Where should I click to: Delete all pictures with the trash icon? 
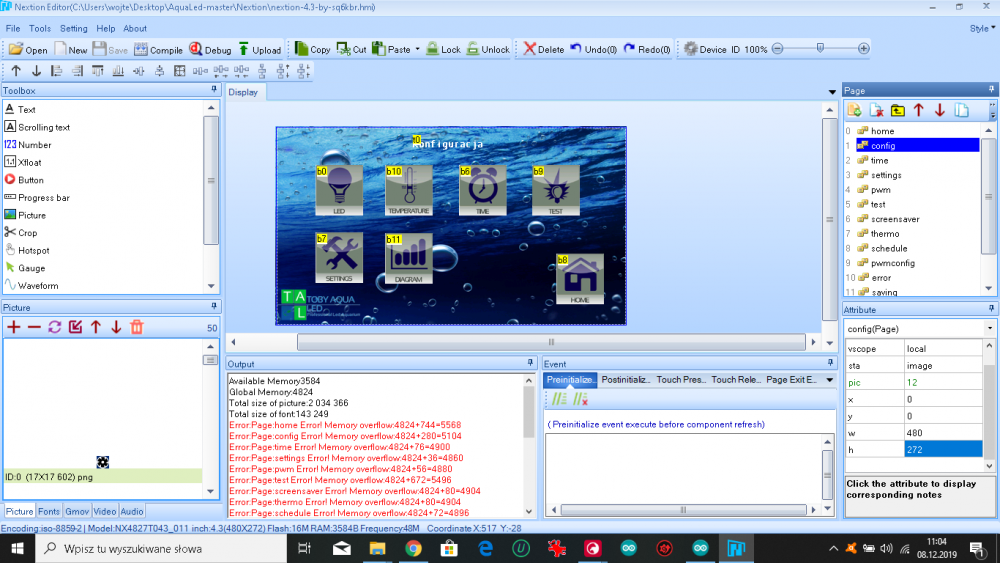137,327
